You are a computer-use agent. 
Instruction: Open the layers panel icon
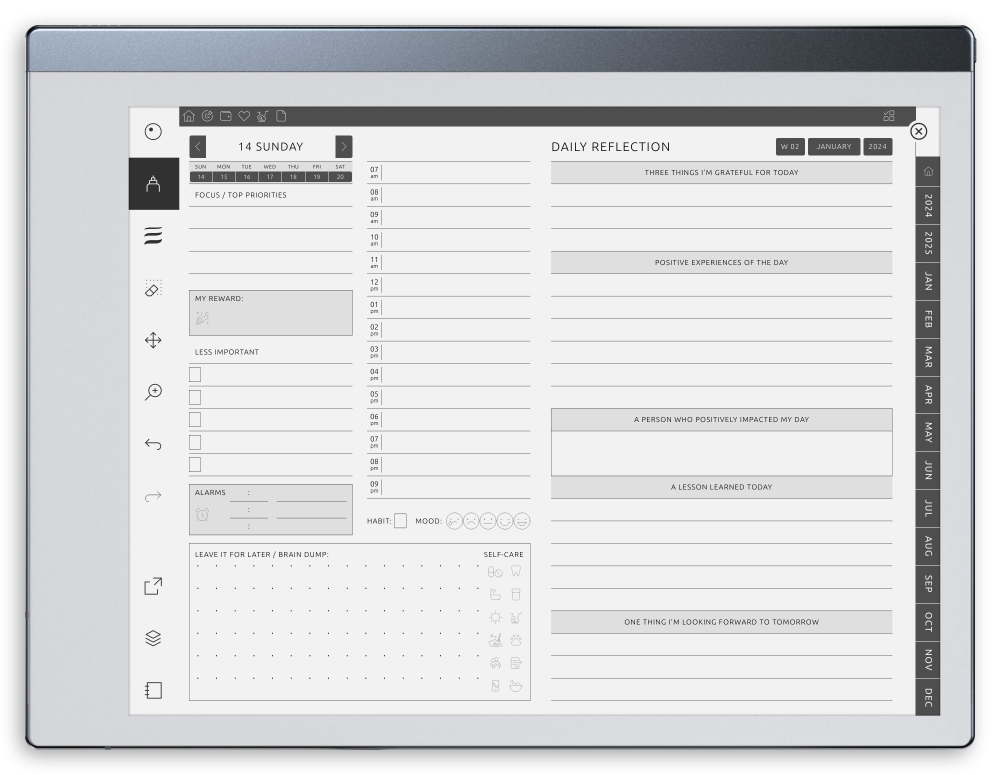(x=154, y=638)
